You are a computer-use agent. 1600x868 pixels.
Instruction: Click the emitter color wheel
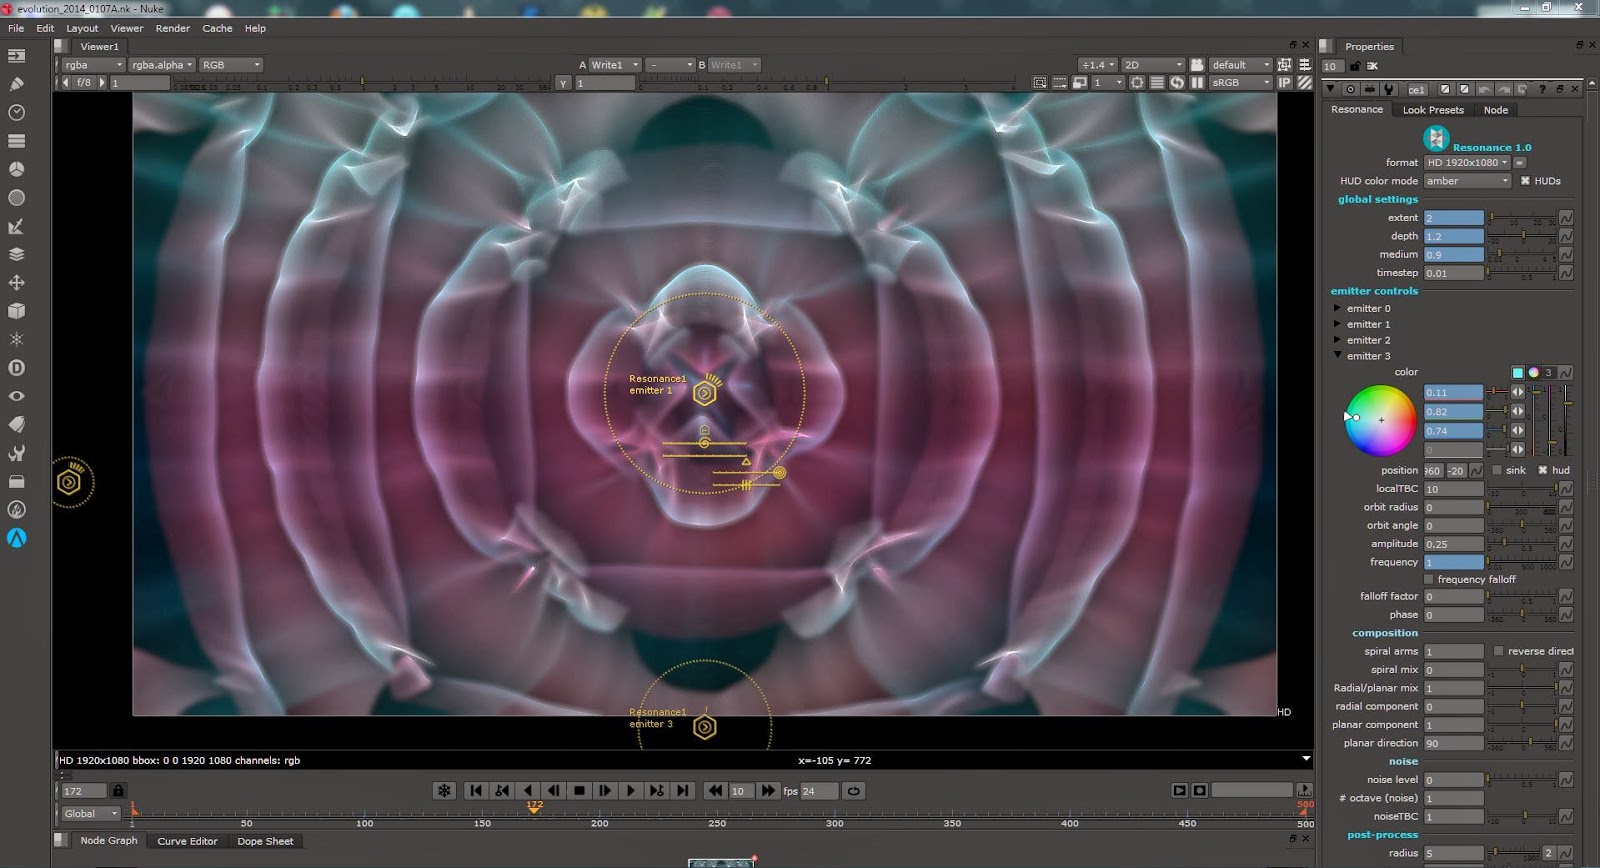[x=1381, y=420]
